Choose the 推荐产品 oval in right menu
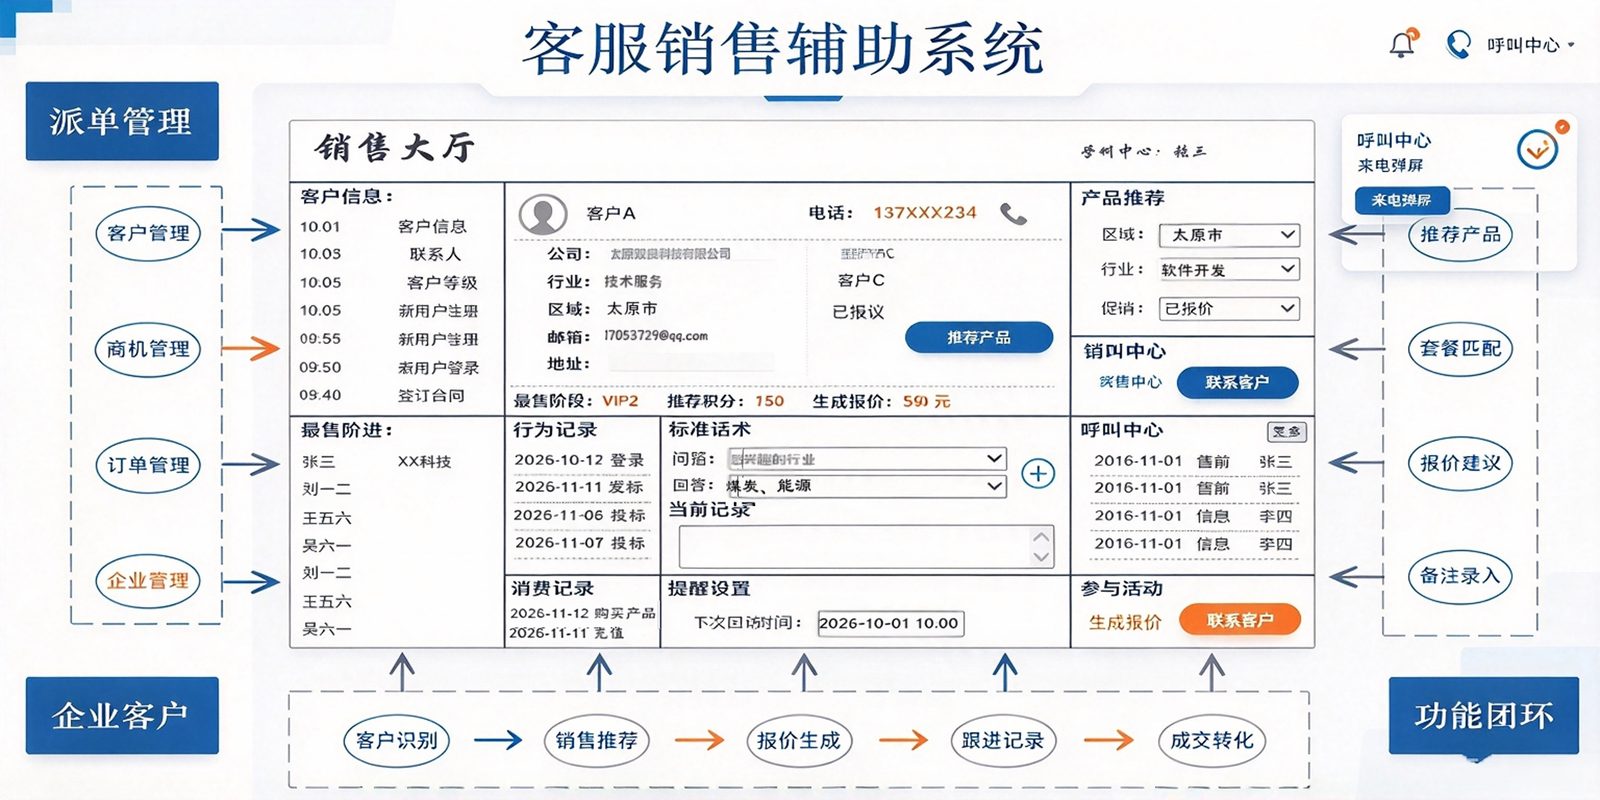1600x800 pixels. click(x=1460, y=235)
